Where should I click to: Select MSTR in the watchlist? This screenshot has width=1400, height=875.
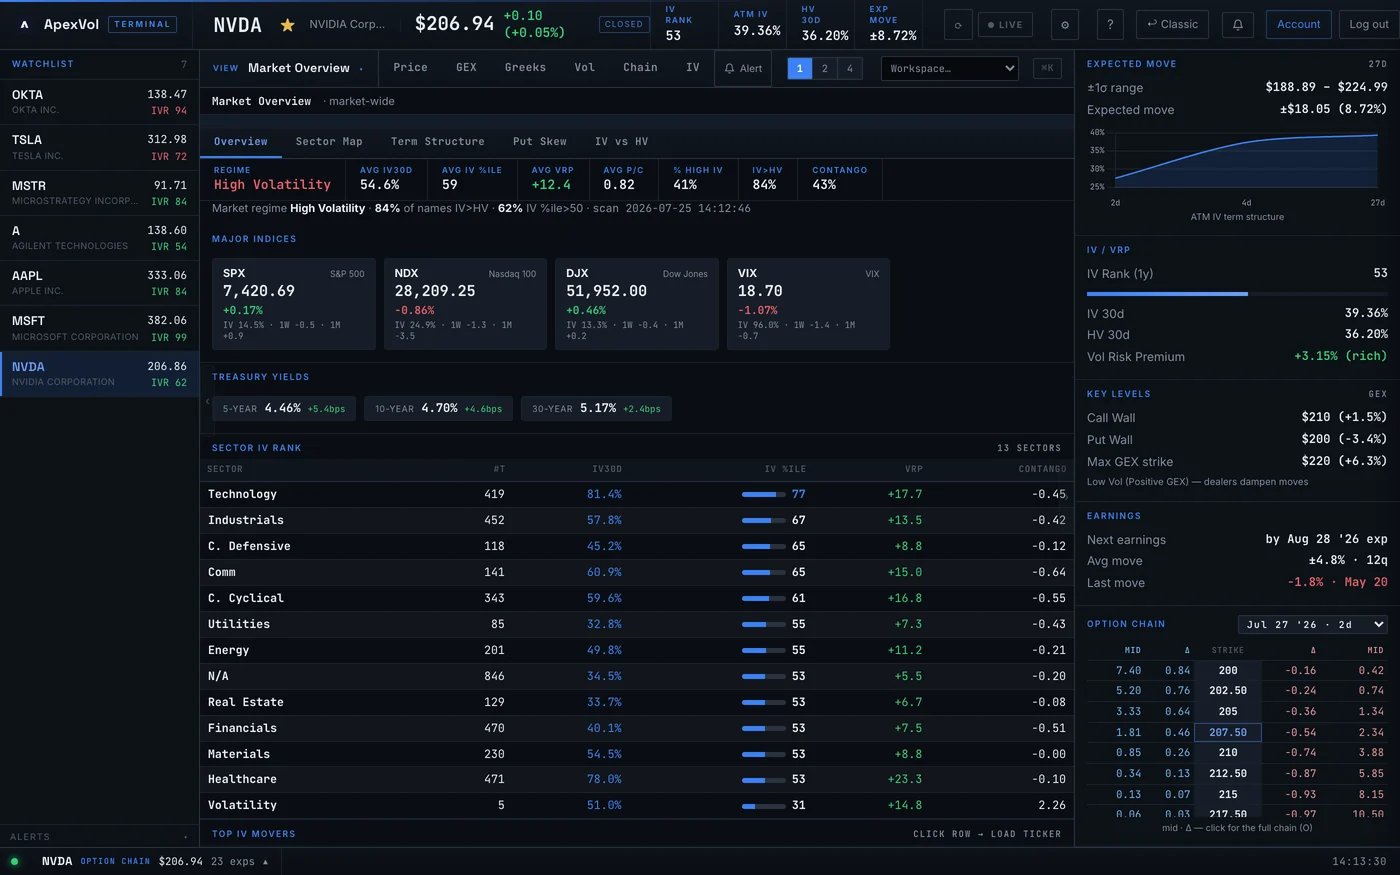[99, 193]
